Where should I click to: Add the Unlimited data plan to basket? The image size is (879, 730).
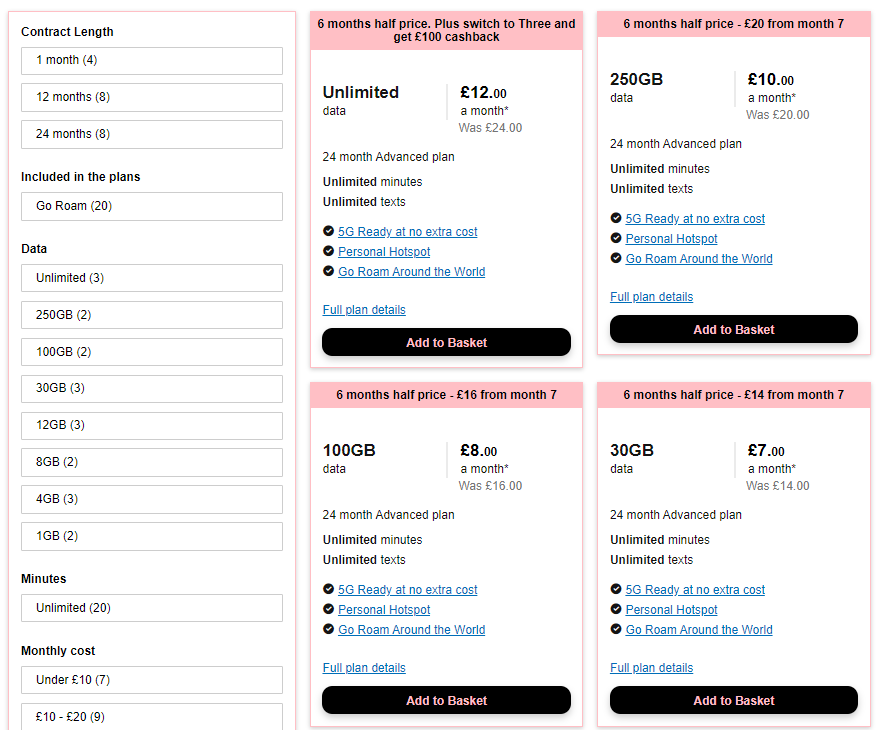click(x=446, y=342)
